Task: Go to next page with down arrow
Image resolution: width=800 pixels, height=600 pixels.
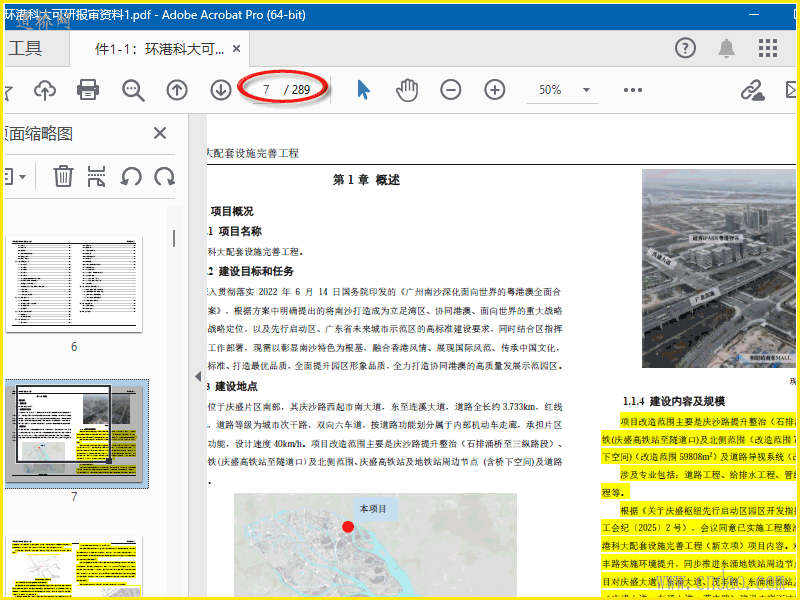Action: pyautogui.click(x=221, y=90)
